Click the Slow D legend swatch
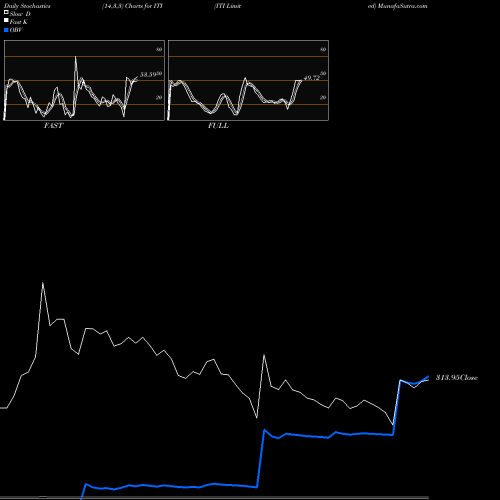Viewport: 500px width, 500px height. 6,12
